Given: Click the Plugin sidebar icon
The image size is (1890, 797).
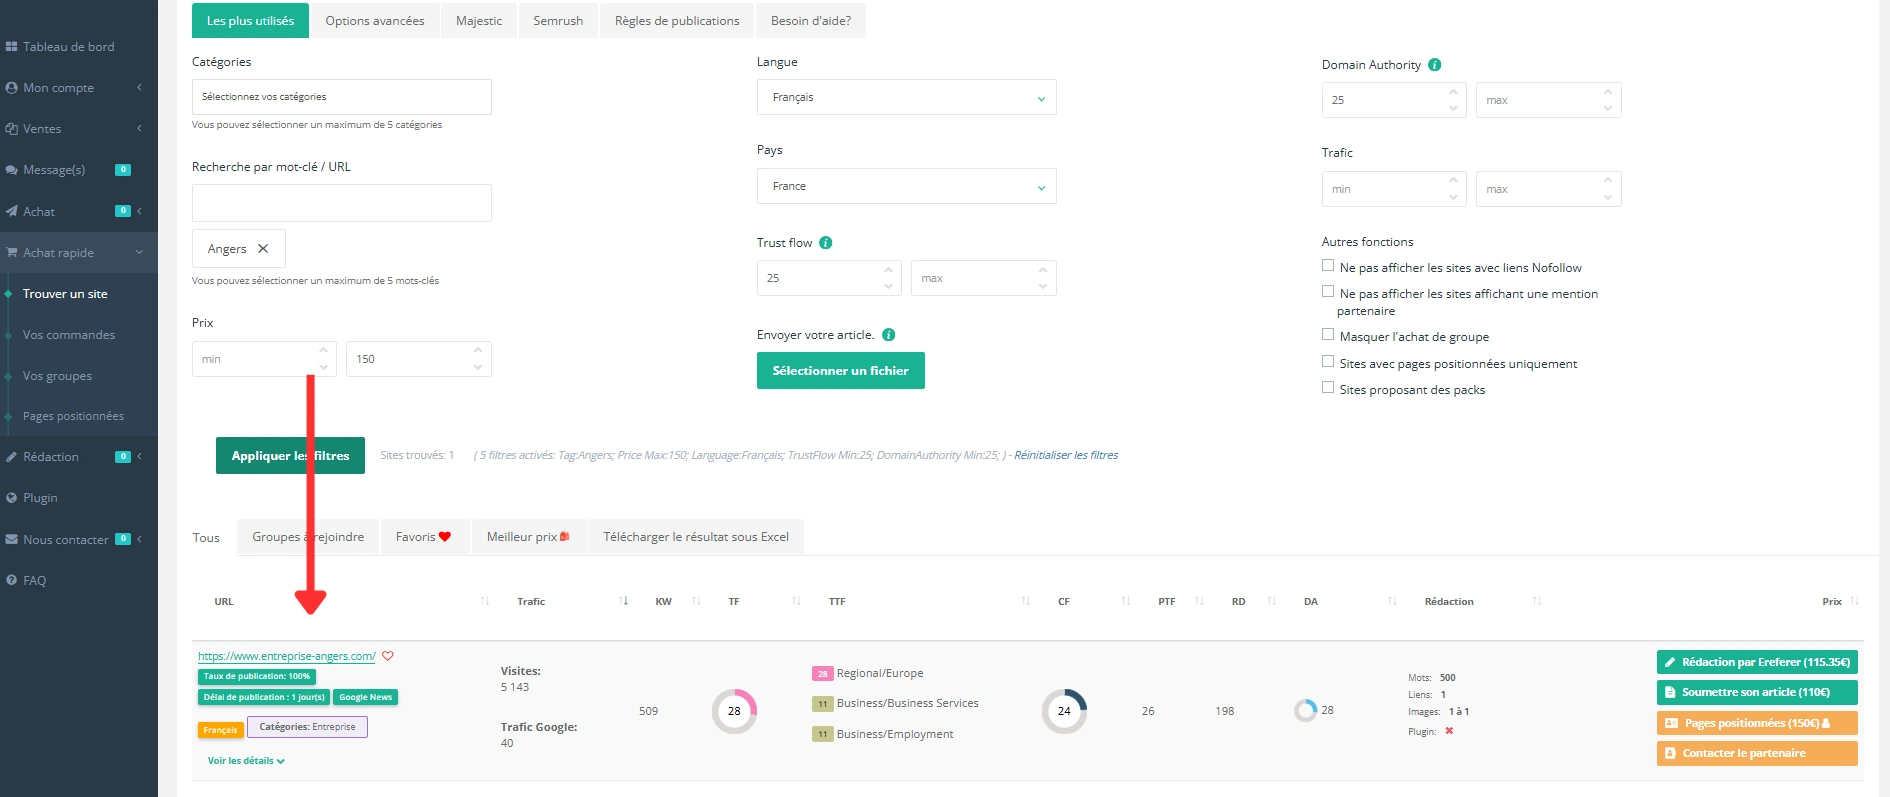Looking at the screenshot, I should [x=12, y=498].
